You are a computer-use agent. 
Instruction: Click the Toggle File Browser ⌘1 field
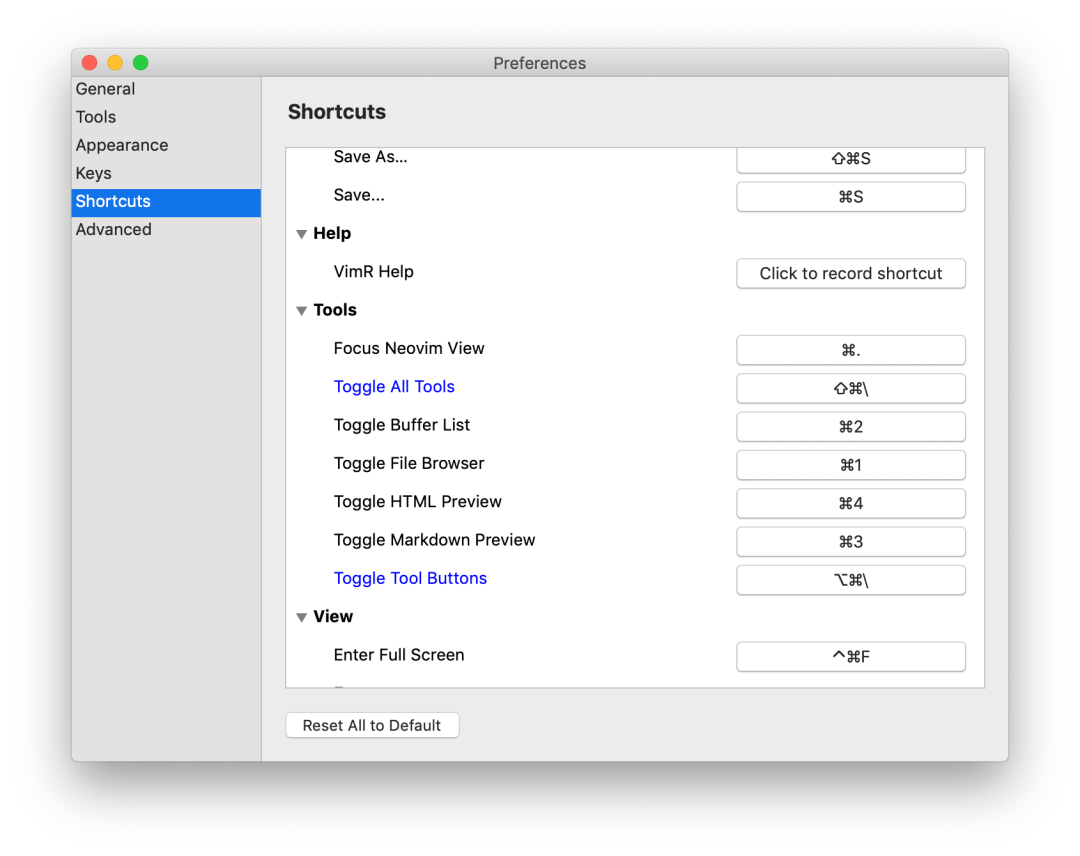pyautogui.click(x=851, y=465)
